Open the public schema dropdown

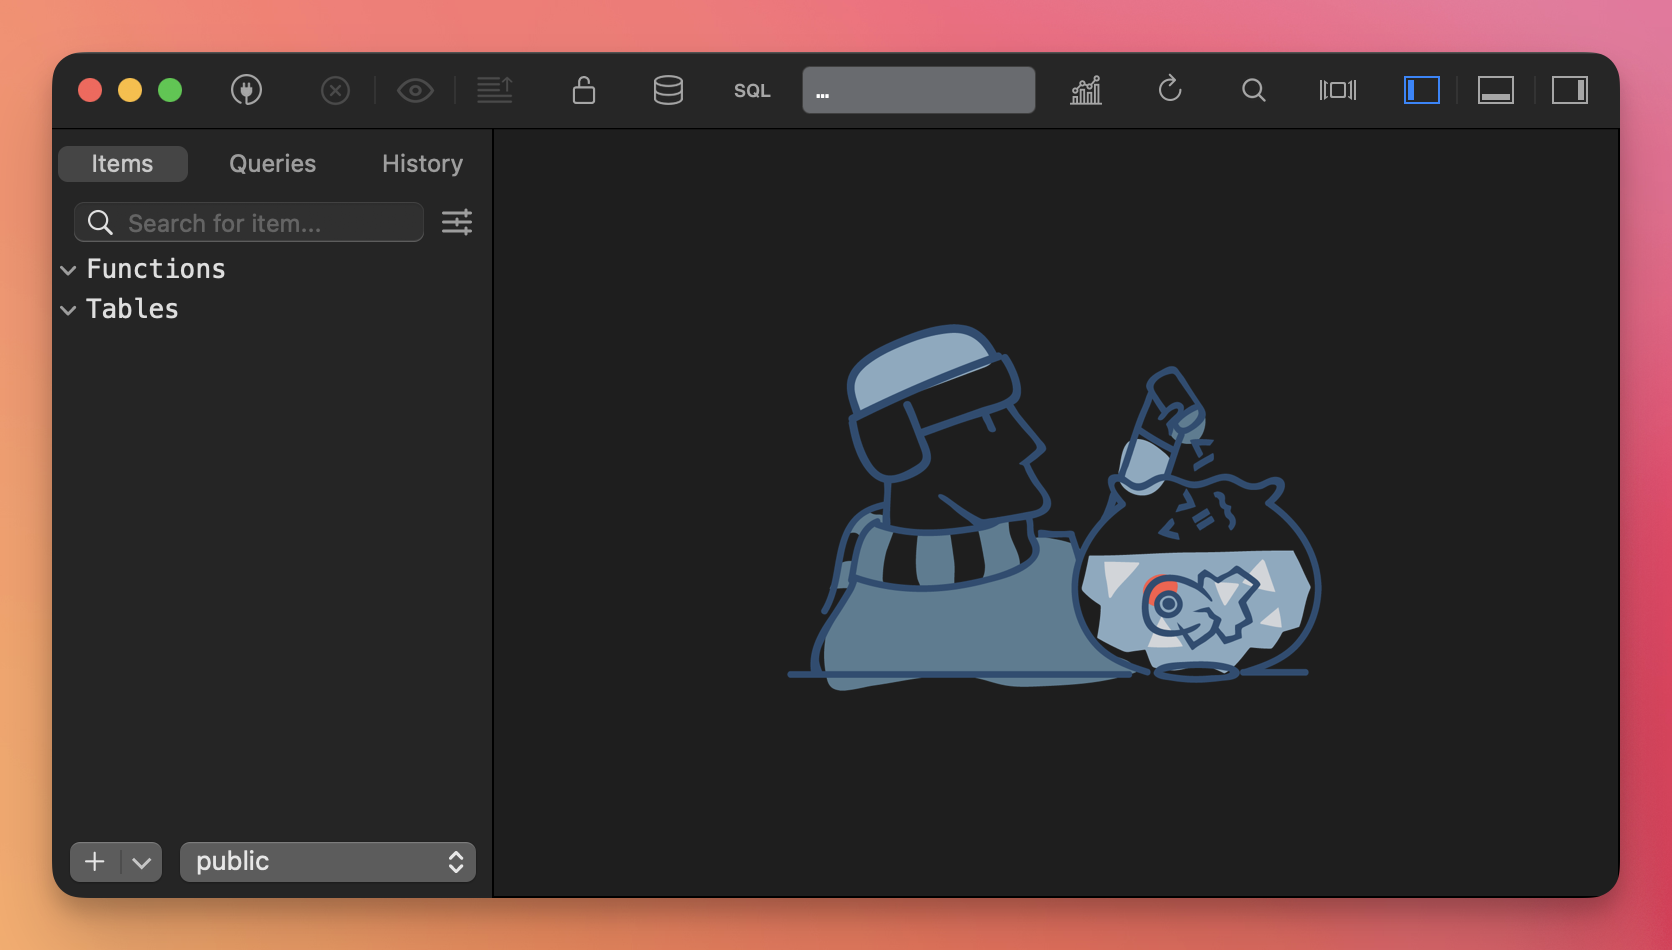tap(328, 862)
